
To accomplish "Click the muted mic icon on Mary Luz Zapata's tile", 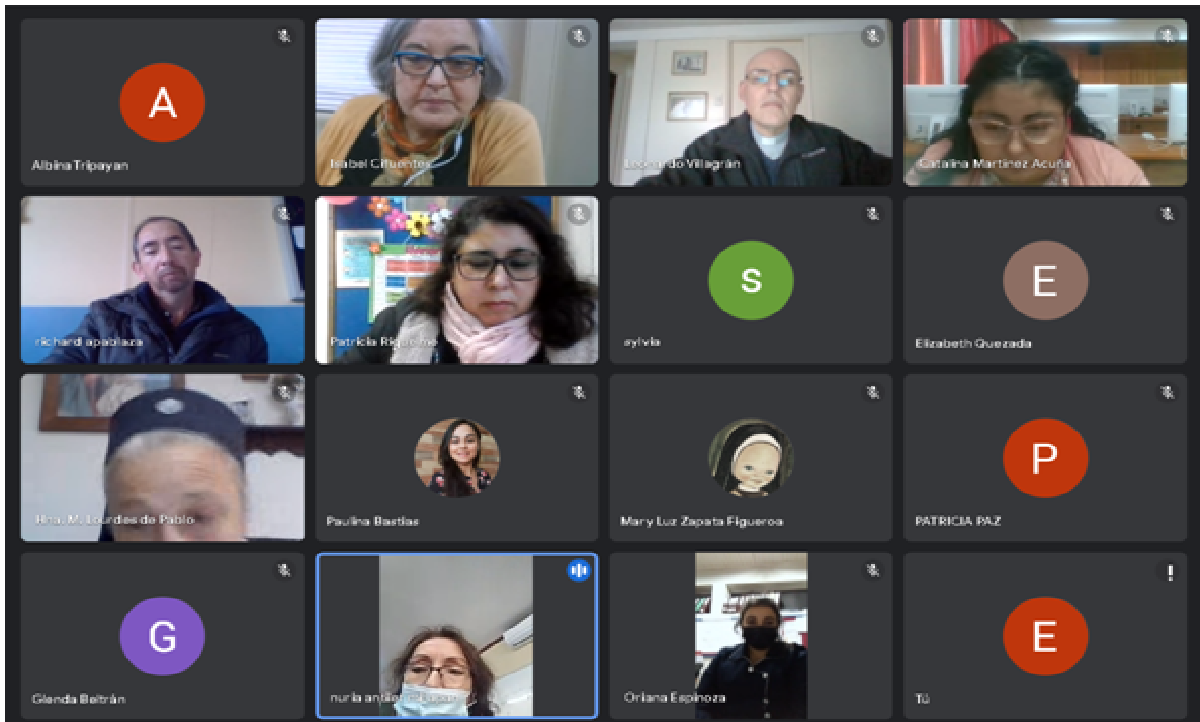I will (x=873, y=393).
